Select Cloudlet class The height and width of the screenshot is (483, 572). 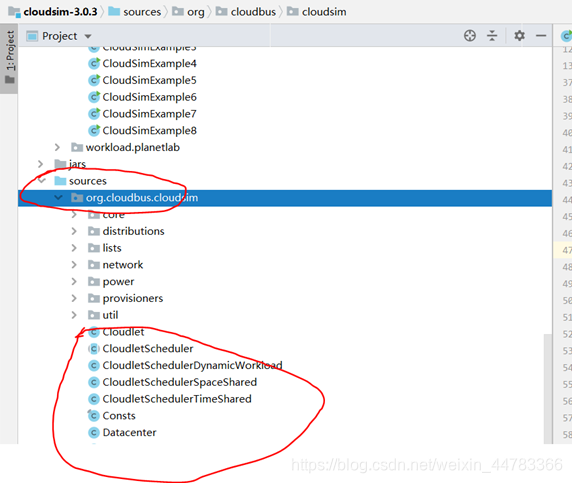[x=123, y=332]
